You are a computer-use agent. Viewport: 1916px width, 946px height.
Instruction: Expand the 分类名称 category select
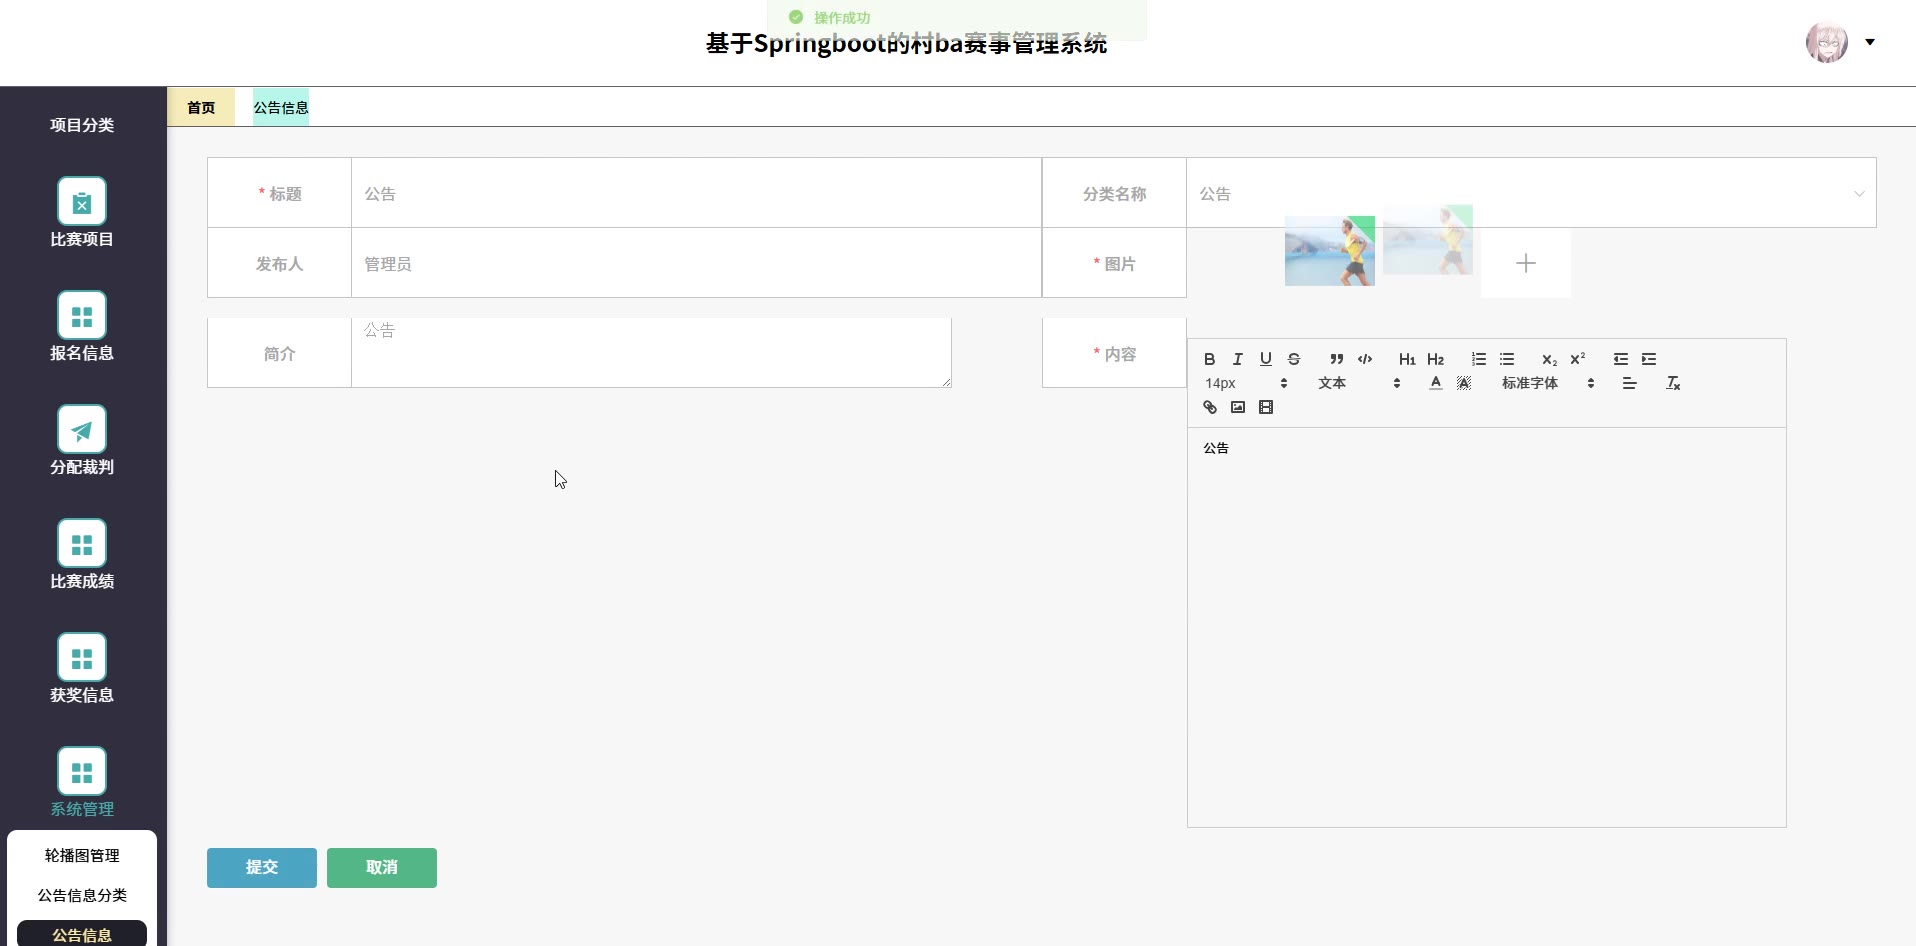click(x=1531, y=193)
